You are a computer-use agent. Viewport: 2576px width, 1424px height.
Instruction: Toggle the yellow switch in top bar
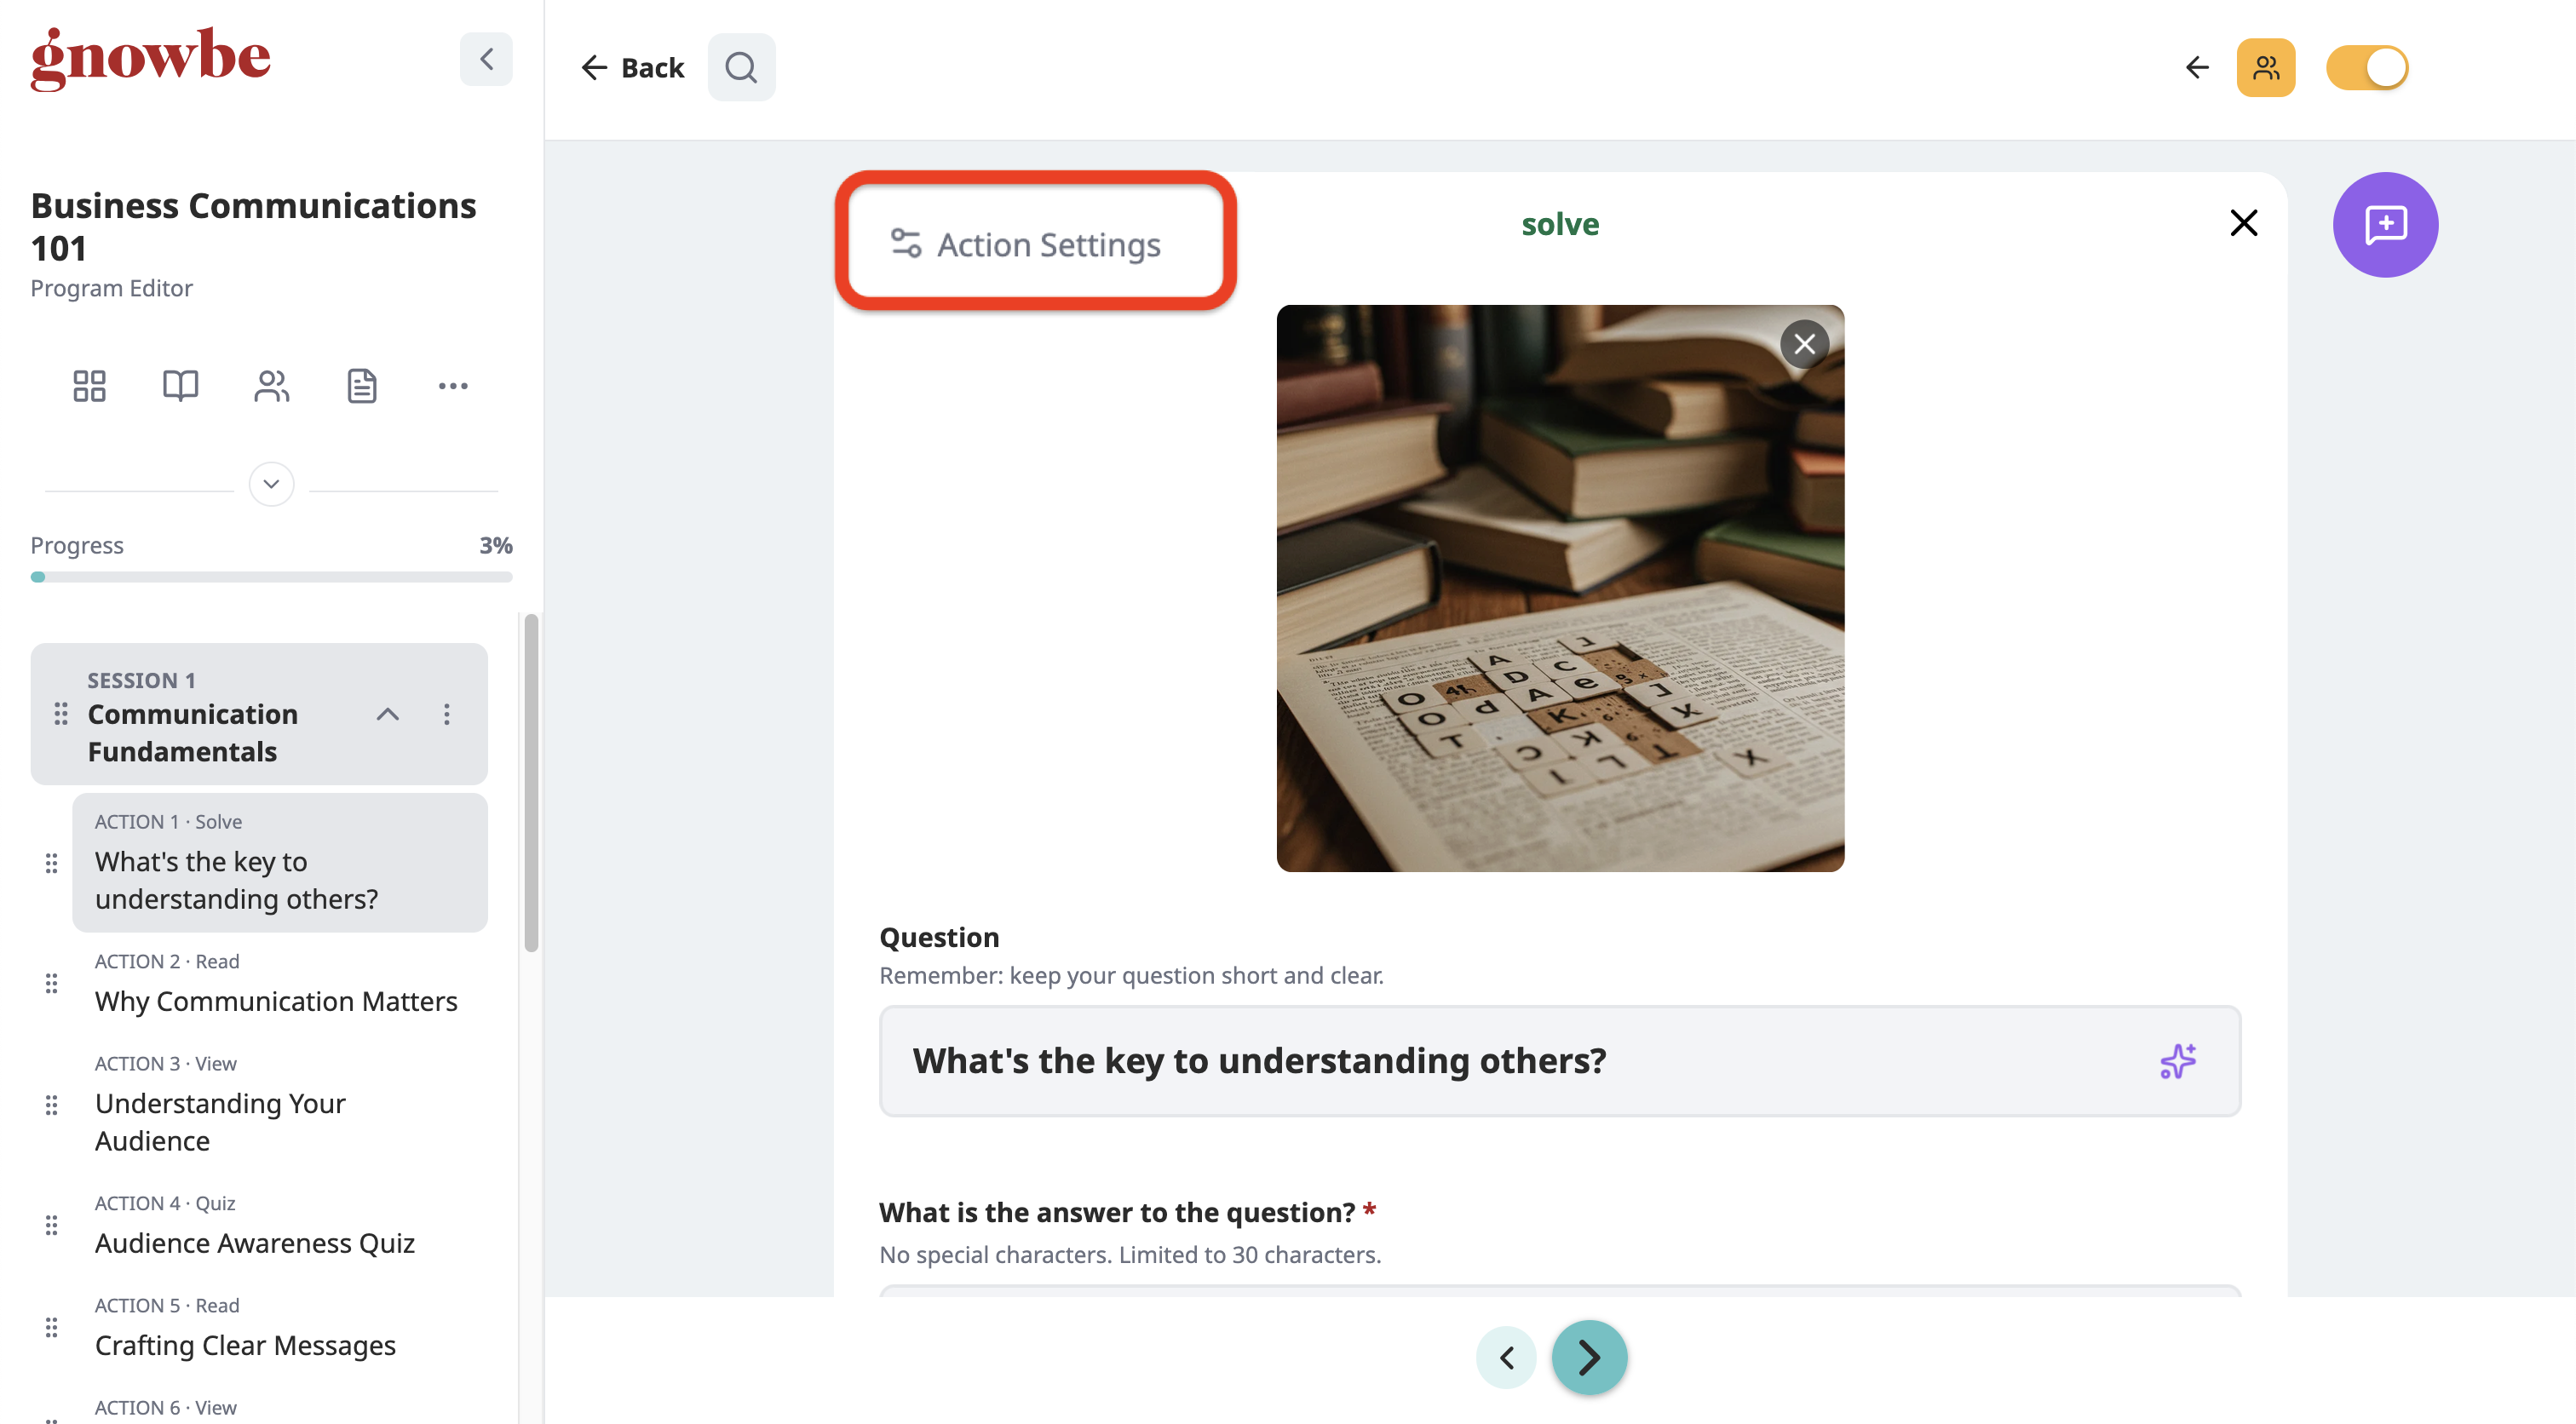coord(2367,67)
